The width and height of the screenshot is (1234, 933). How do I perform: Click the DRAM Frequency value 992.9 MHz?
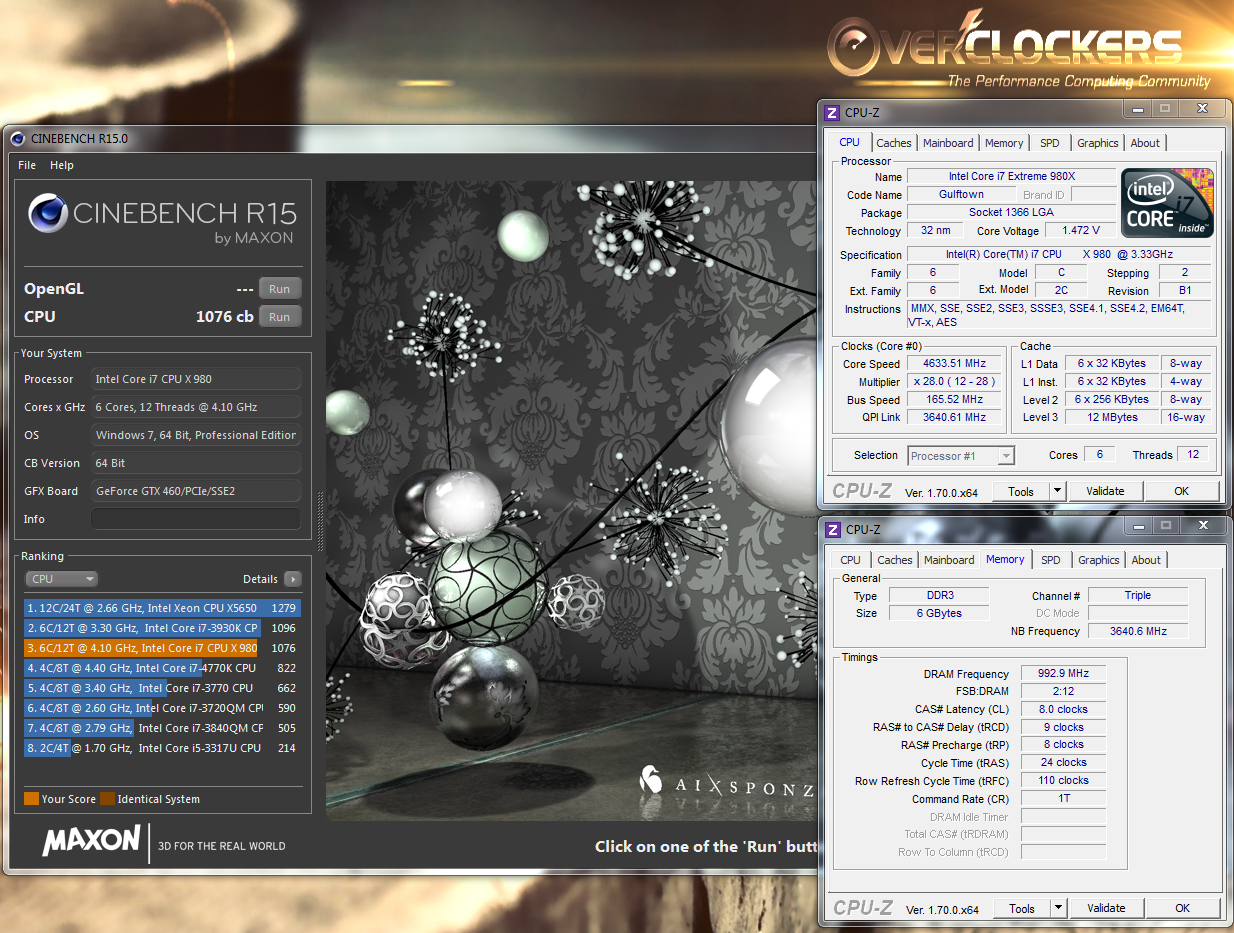tap(1063, 674)
